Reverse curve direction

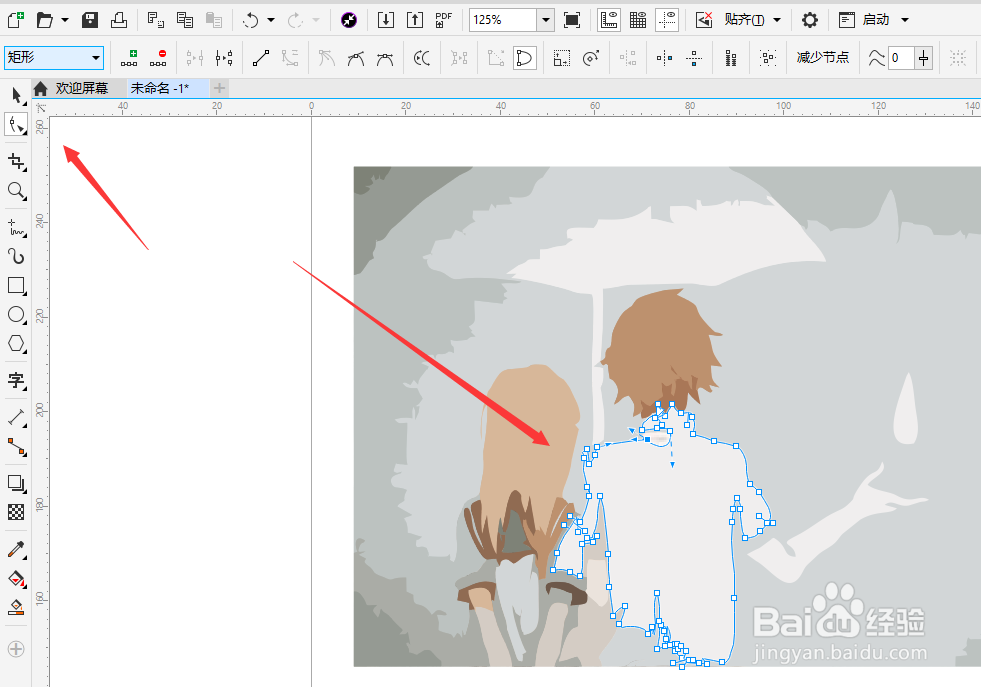click(422, 58)
